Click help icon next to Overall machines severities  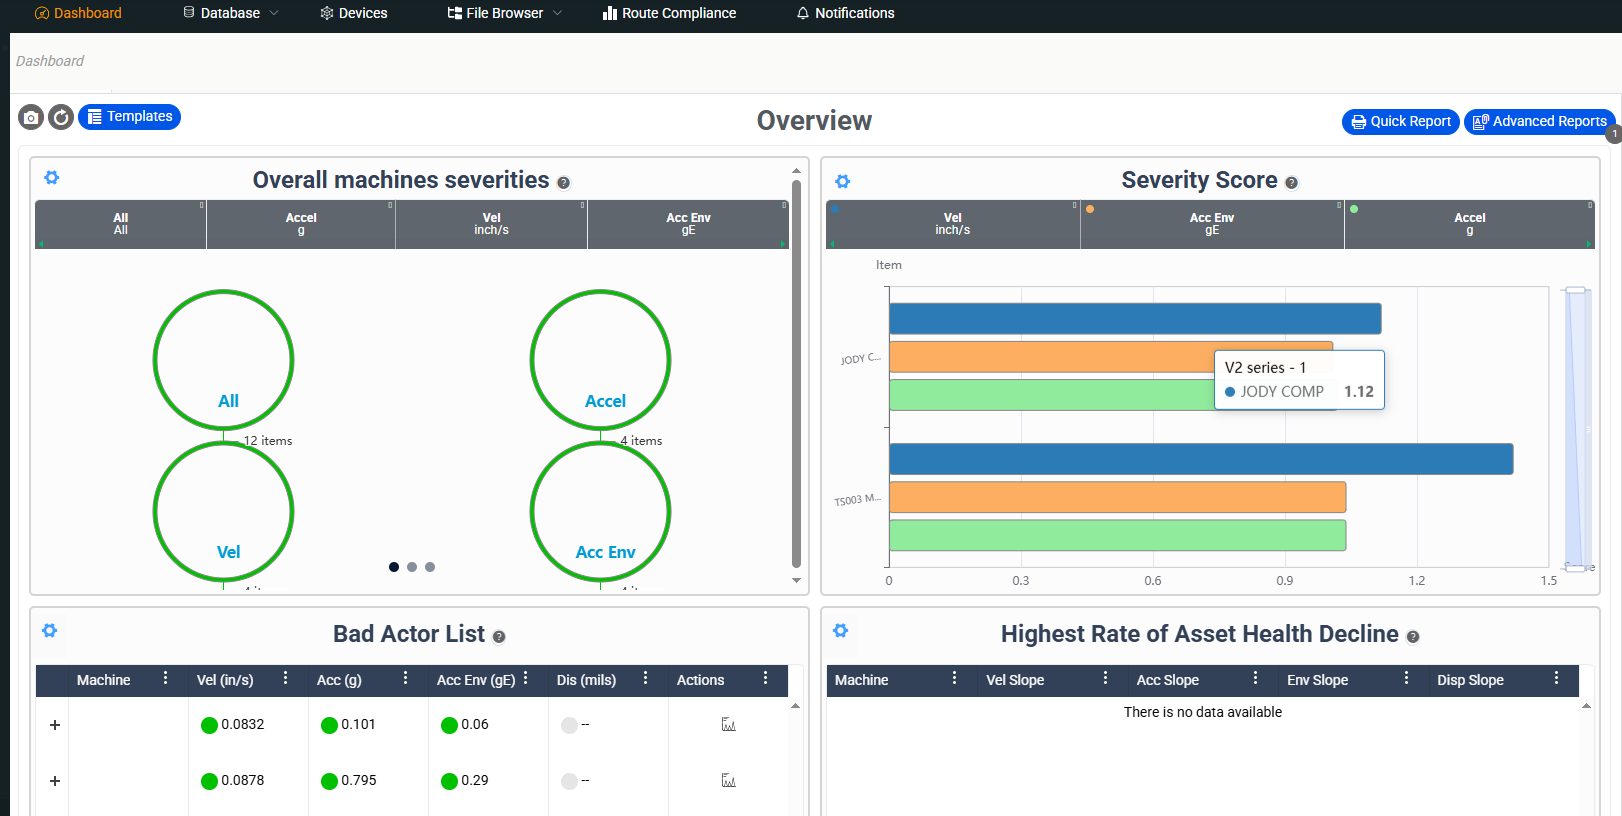[x=564, y=183]
